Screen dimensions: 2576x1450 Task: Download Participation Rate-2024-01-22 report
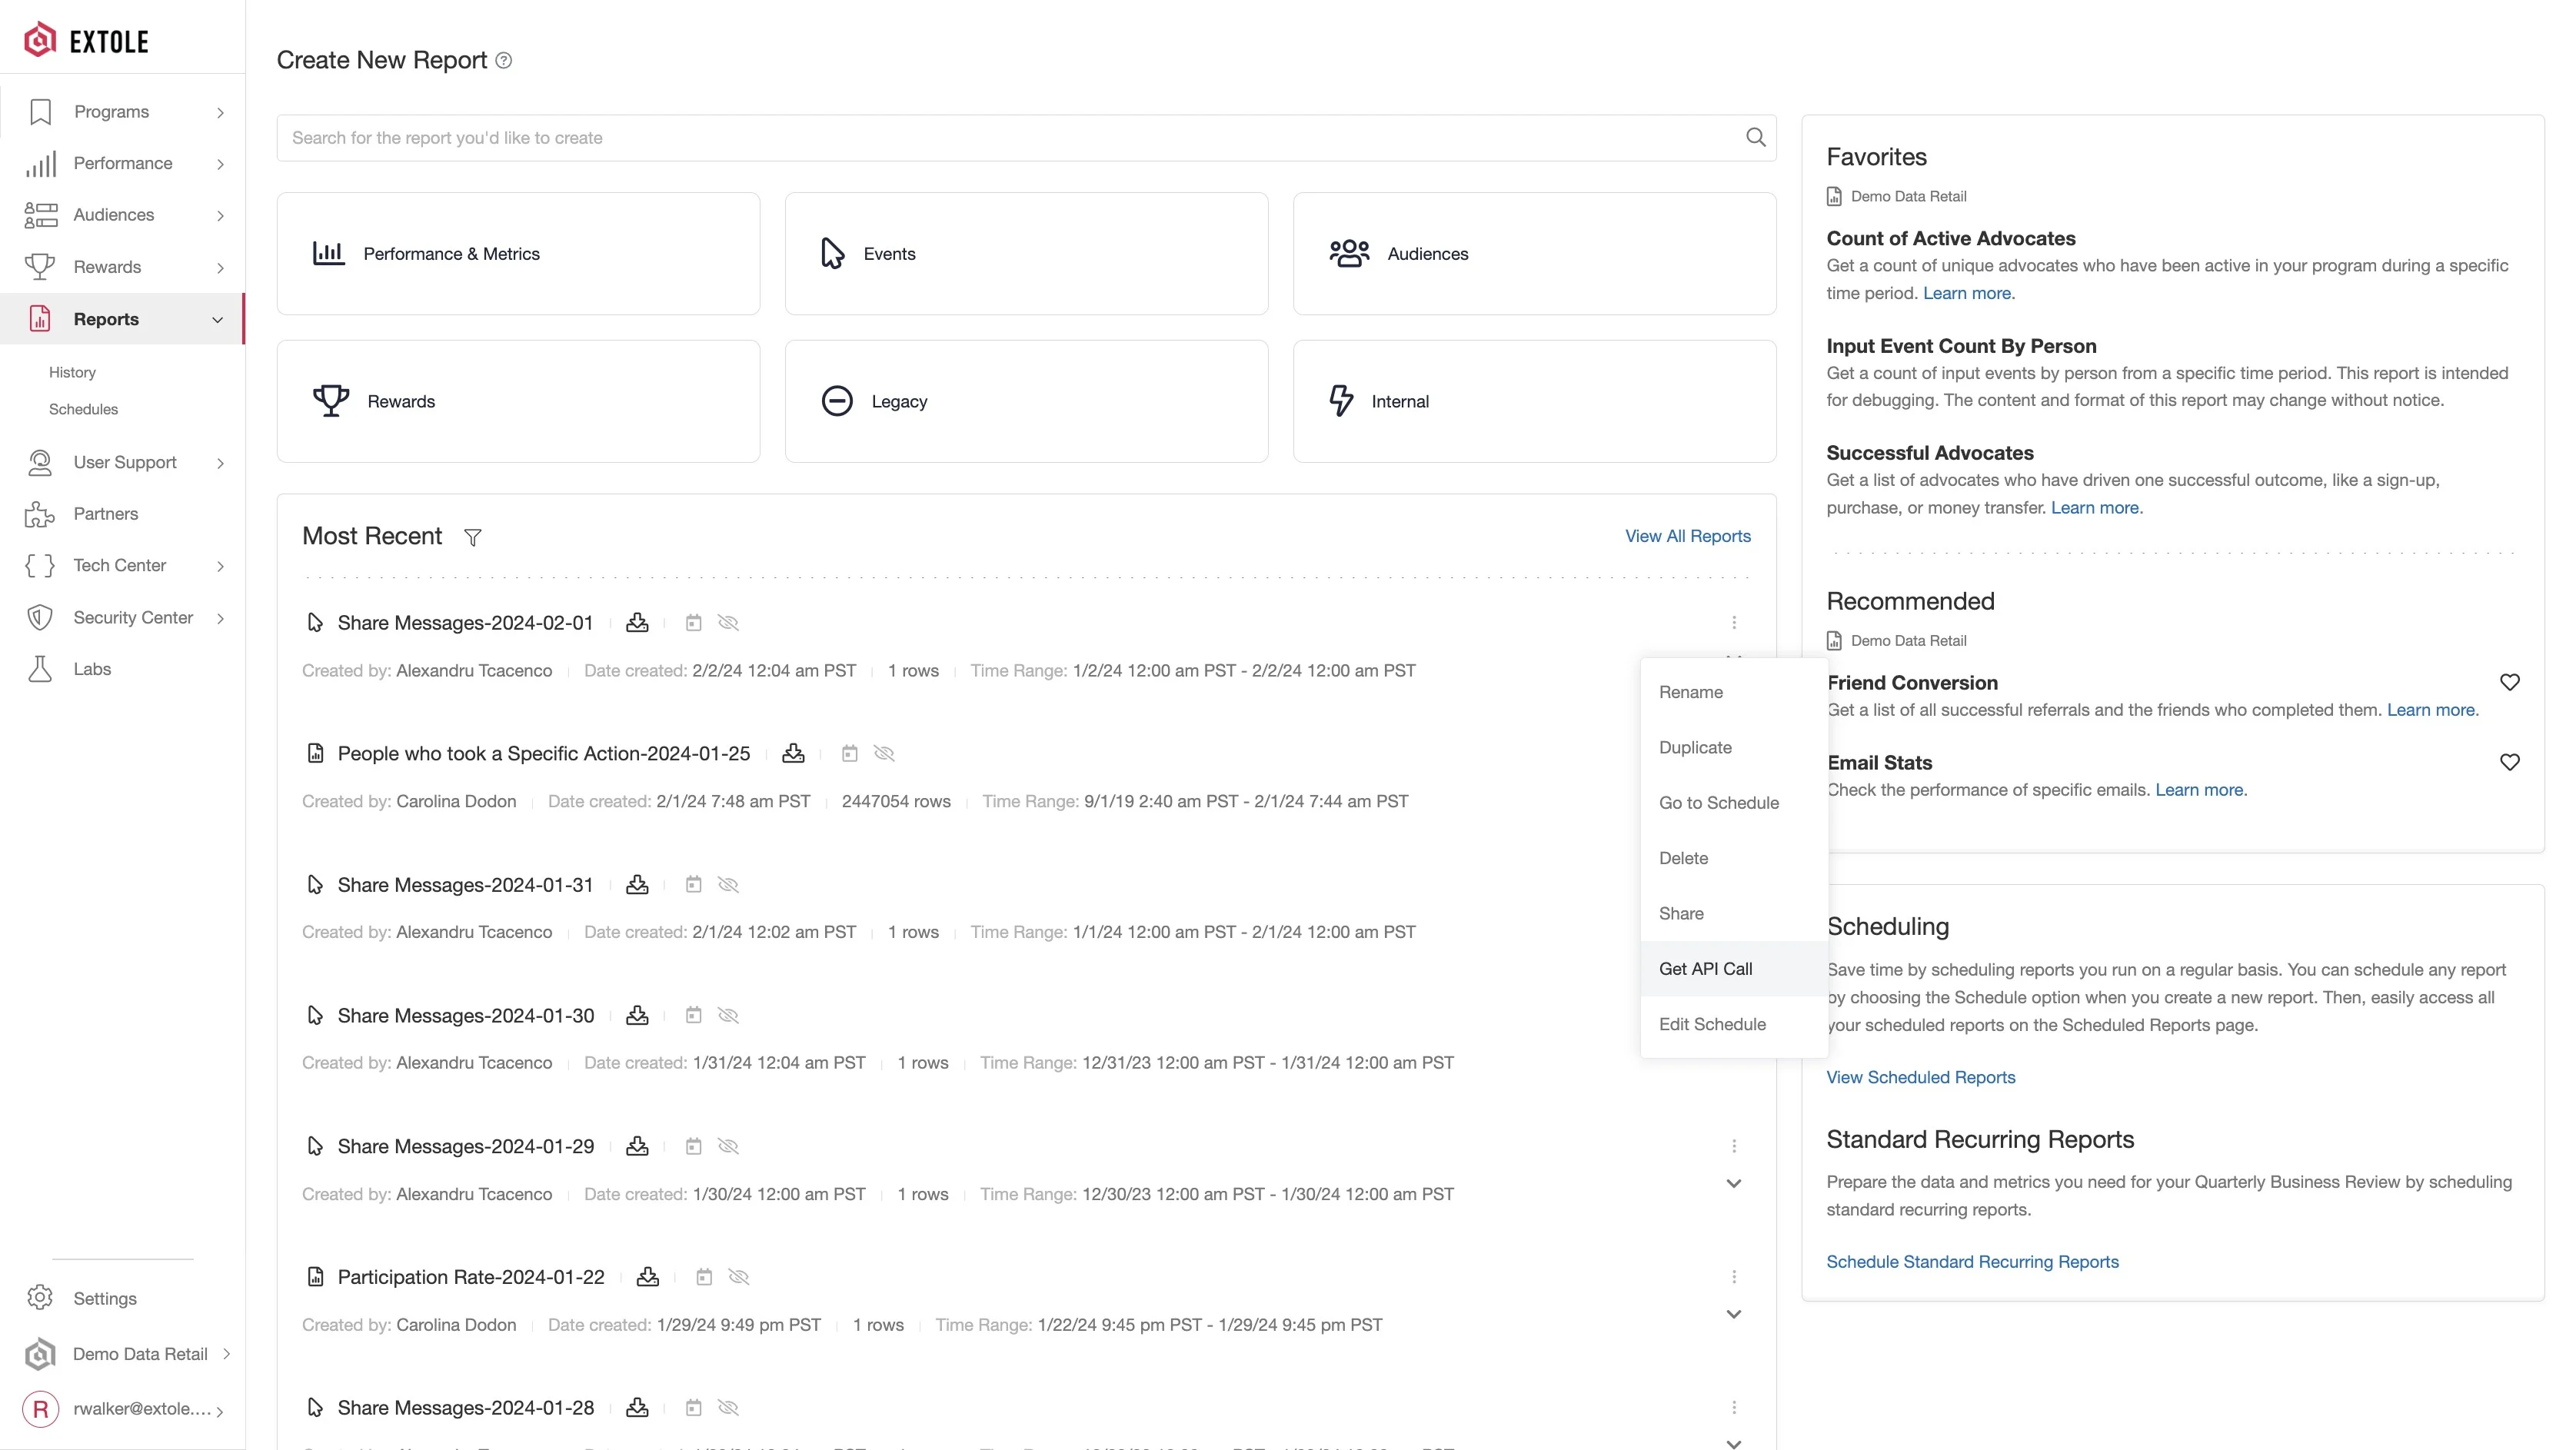pos(648,1278)
